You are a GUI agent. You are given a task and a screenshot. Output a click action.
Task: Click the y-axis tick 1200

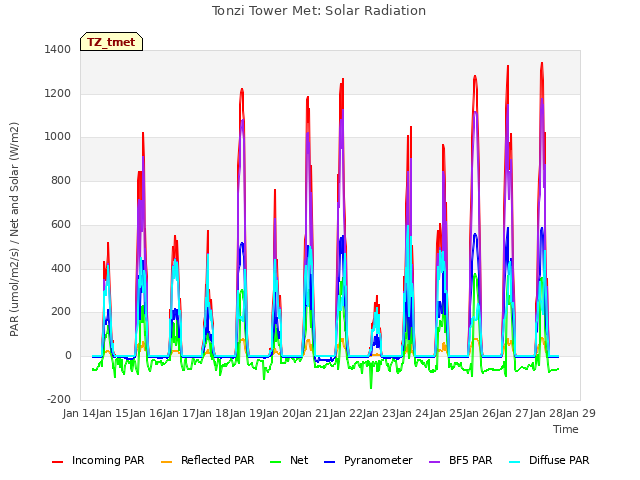point(58,93)
